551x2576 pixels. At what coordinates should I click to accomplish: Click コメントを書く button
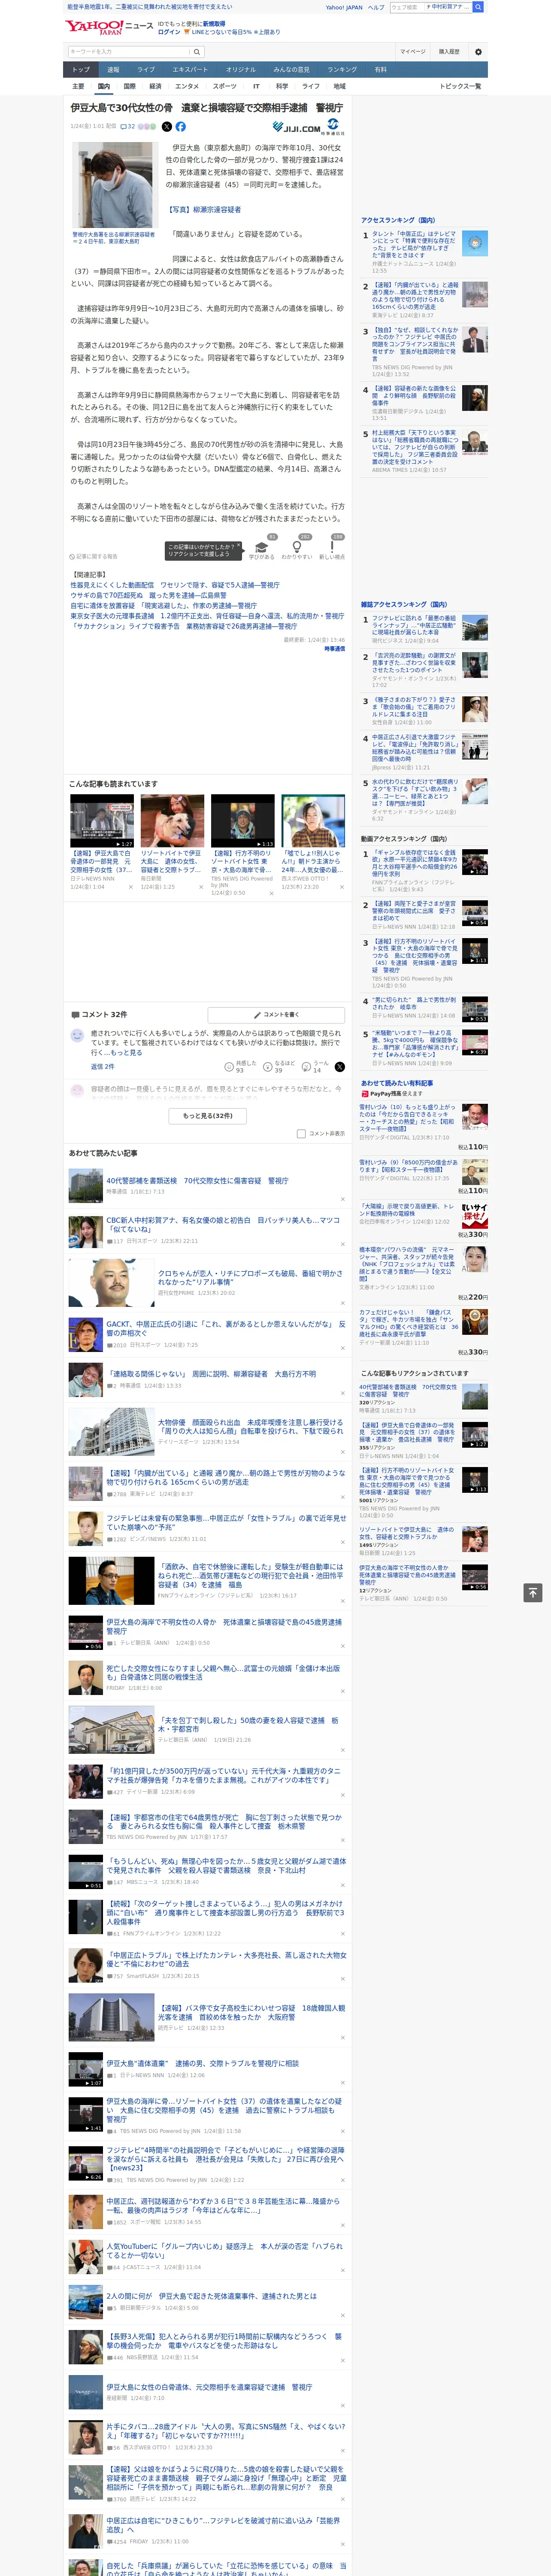point(277,1014)
